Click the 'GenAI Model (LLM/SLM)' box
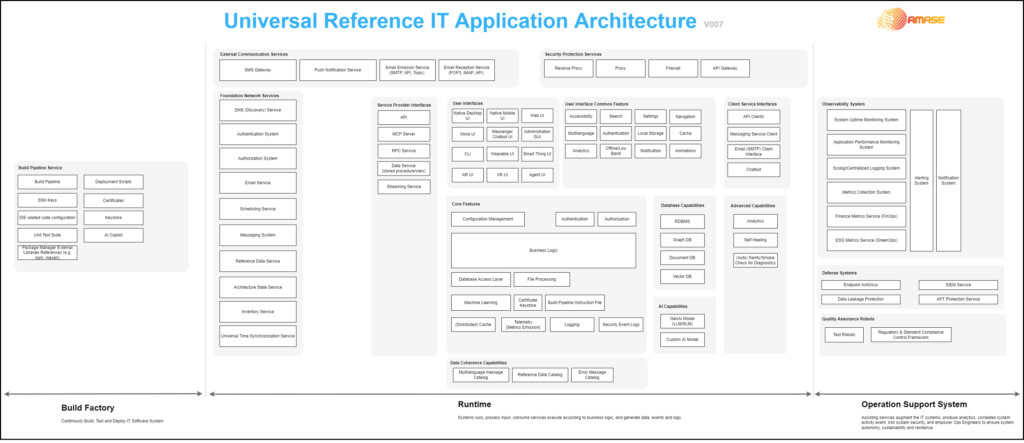The image size is (1024, 443). (682, 321)
